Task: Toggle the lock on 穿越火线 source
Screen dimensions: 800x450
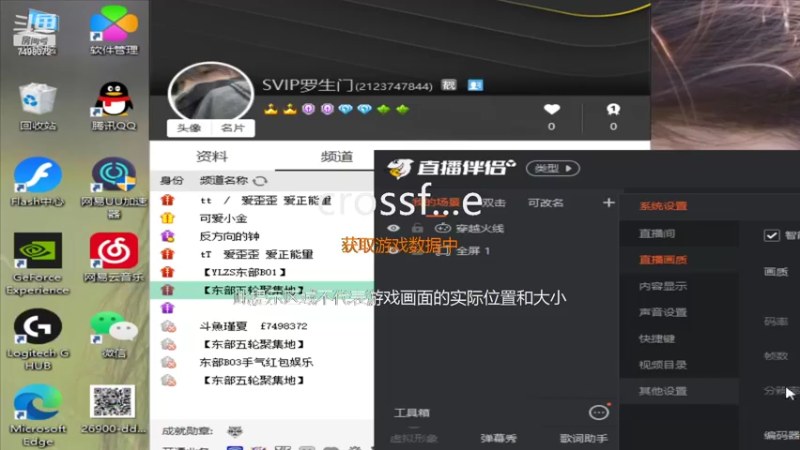Action: pos(417,228)
